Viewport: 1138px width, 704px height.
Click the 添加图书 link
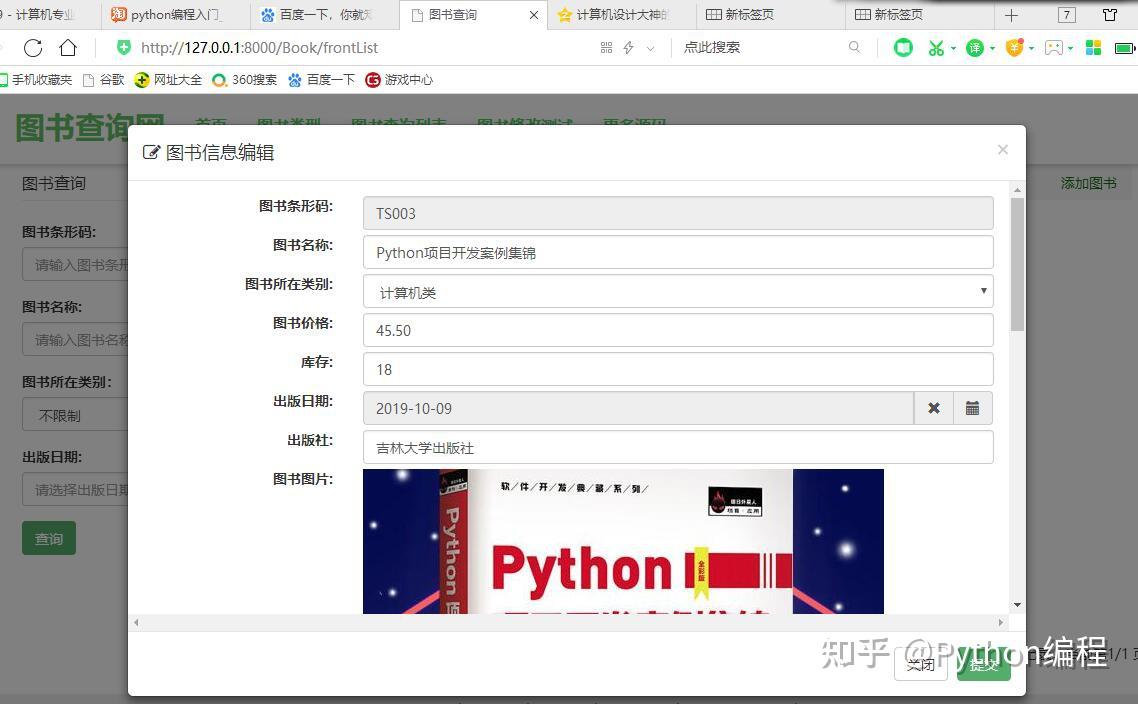coord(1088,183)
